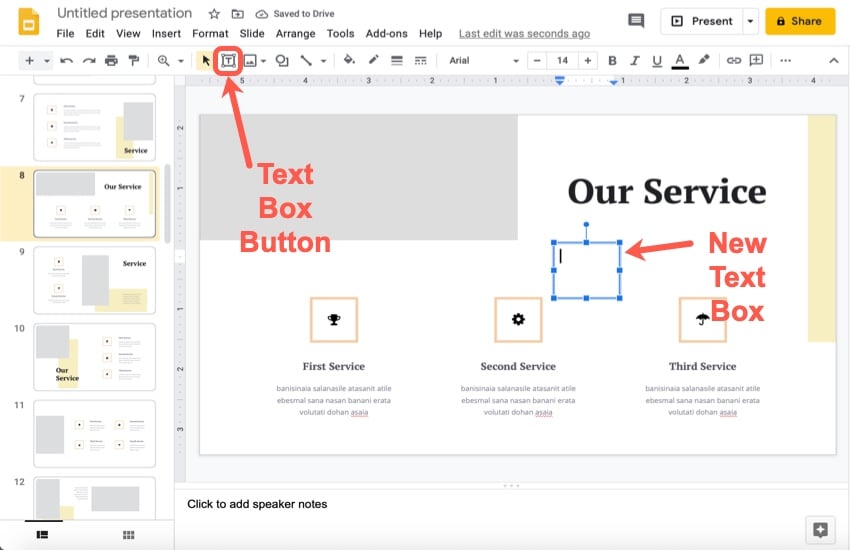Star the Untitled presentation
The height and width of the screenshot is (550, 850).
click(x=214, y=14)
